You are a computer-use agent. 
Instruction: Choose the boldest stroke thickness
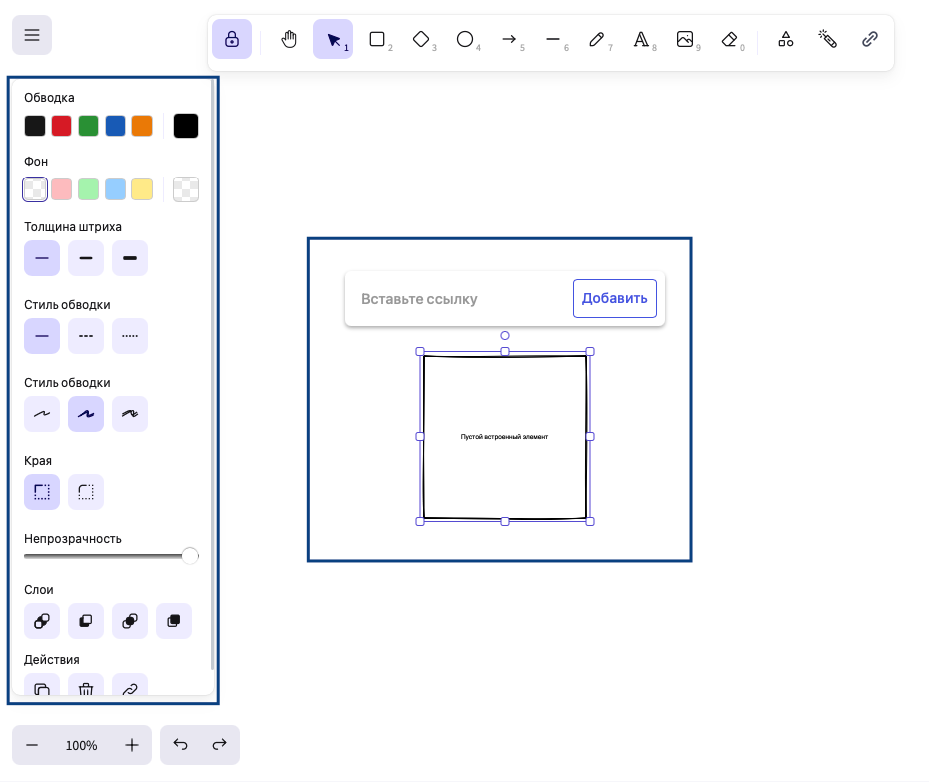[x=130, y=258]
